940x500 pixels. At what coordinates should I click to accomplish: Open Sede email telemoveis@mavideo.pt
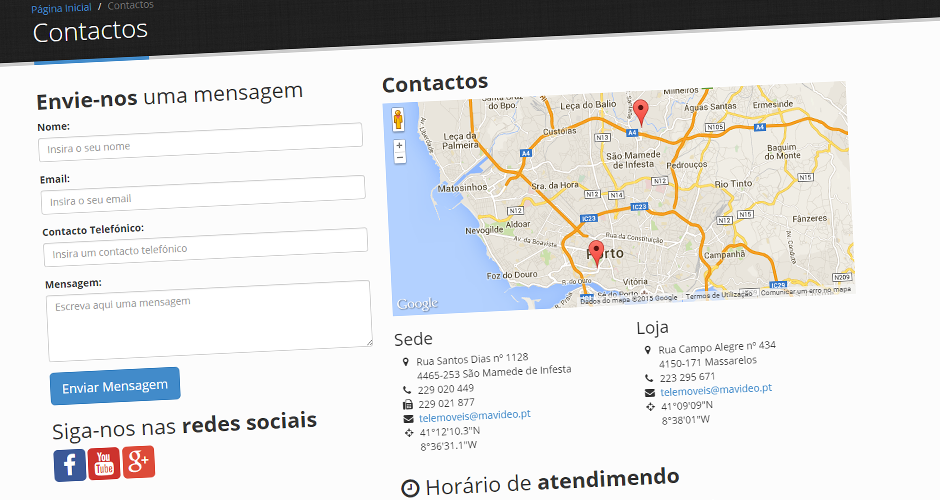[475, 415]
